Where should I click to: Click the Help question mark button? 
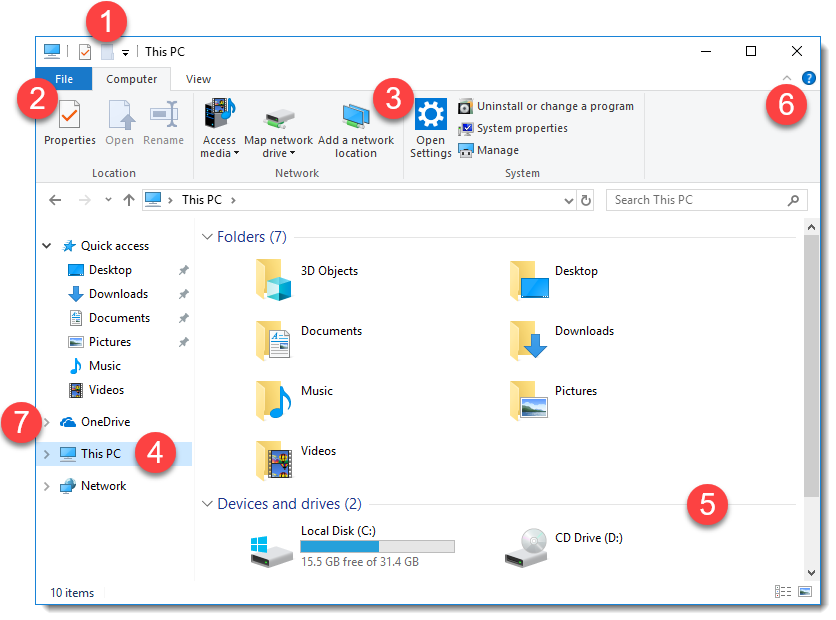tap(808, 78)
